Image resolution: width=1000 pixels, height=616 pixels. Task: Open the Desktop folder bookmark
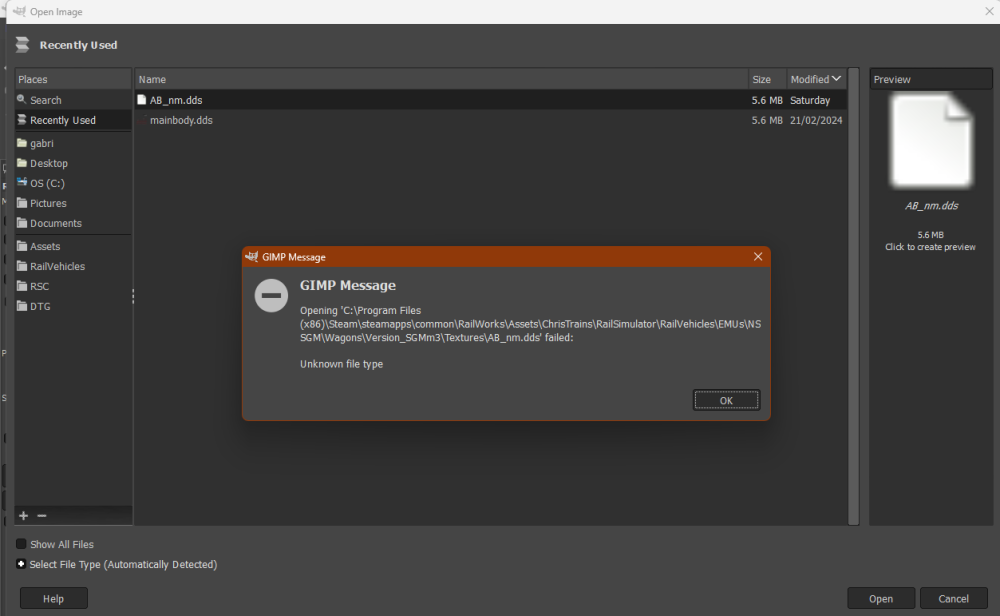(48, 163)
